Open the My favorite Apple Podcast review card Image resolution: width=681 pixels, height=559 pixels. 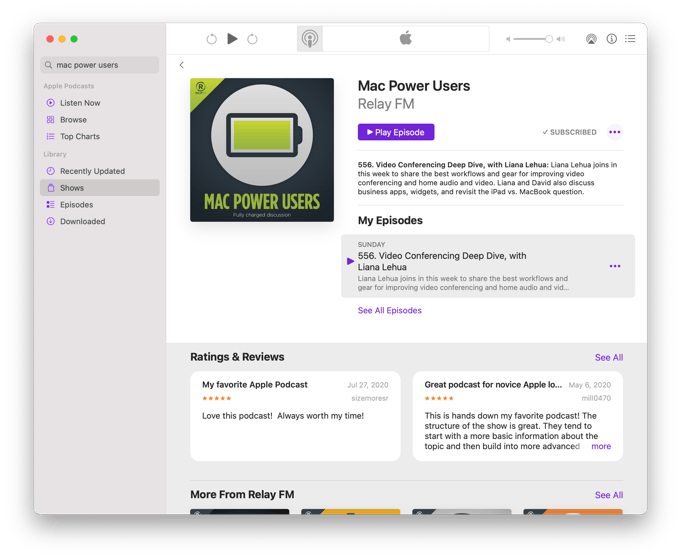click(295, 416)
